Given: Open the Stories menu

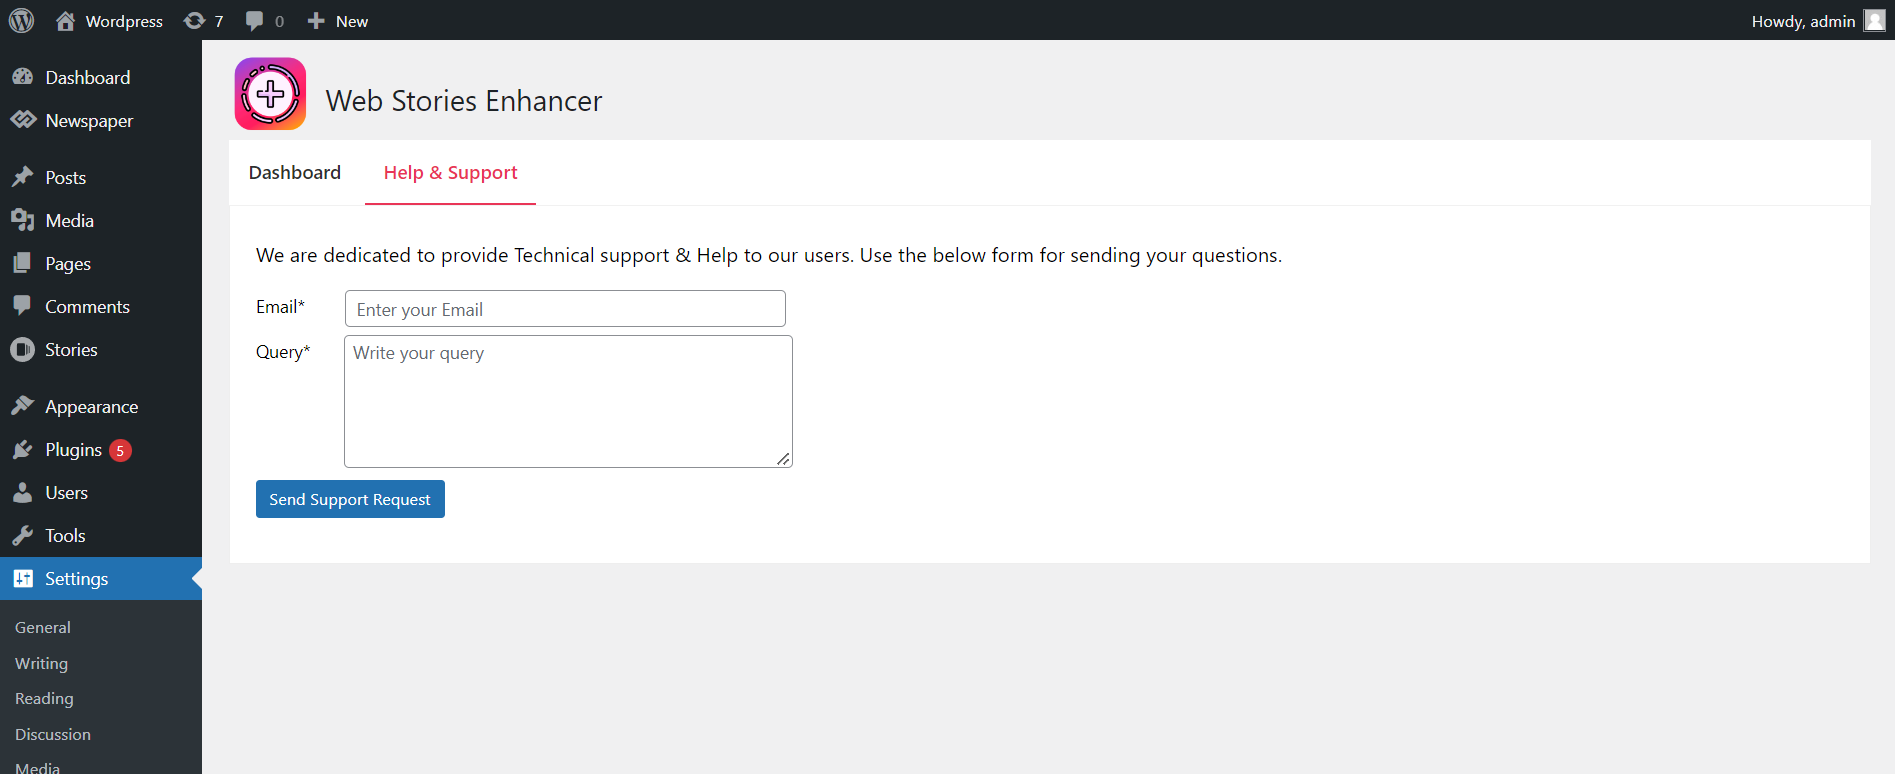Looking at the screenshot, I should [71, 350].
